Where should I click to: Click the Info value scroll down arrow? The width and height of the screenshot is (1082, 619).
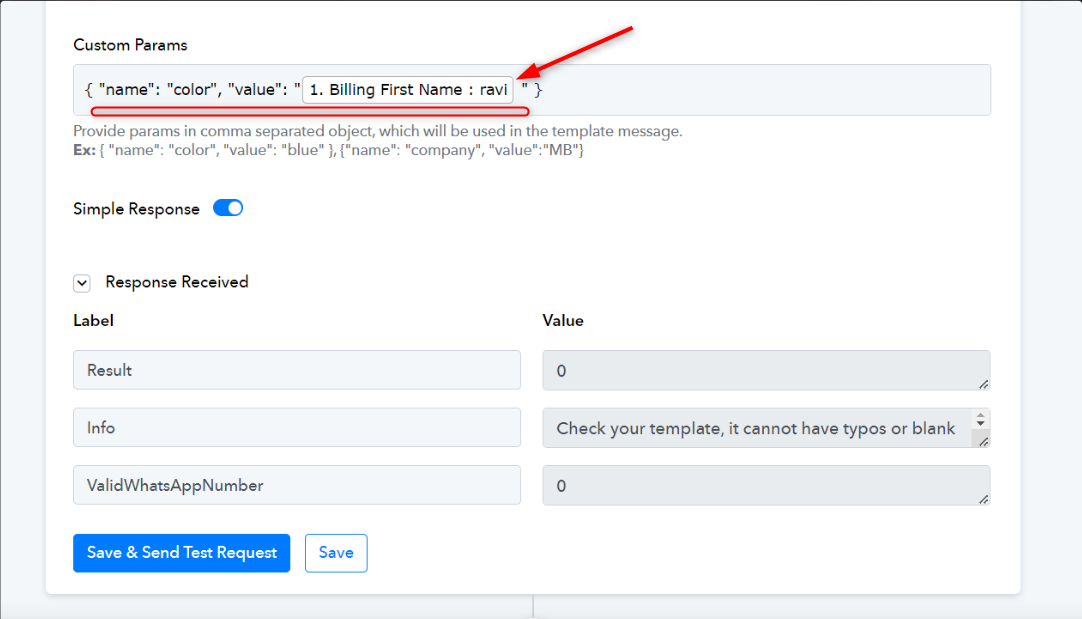pyautogui.click(x=981, y=423)
